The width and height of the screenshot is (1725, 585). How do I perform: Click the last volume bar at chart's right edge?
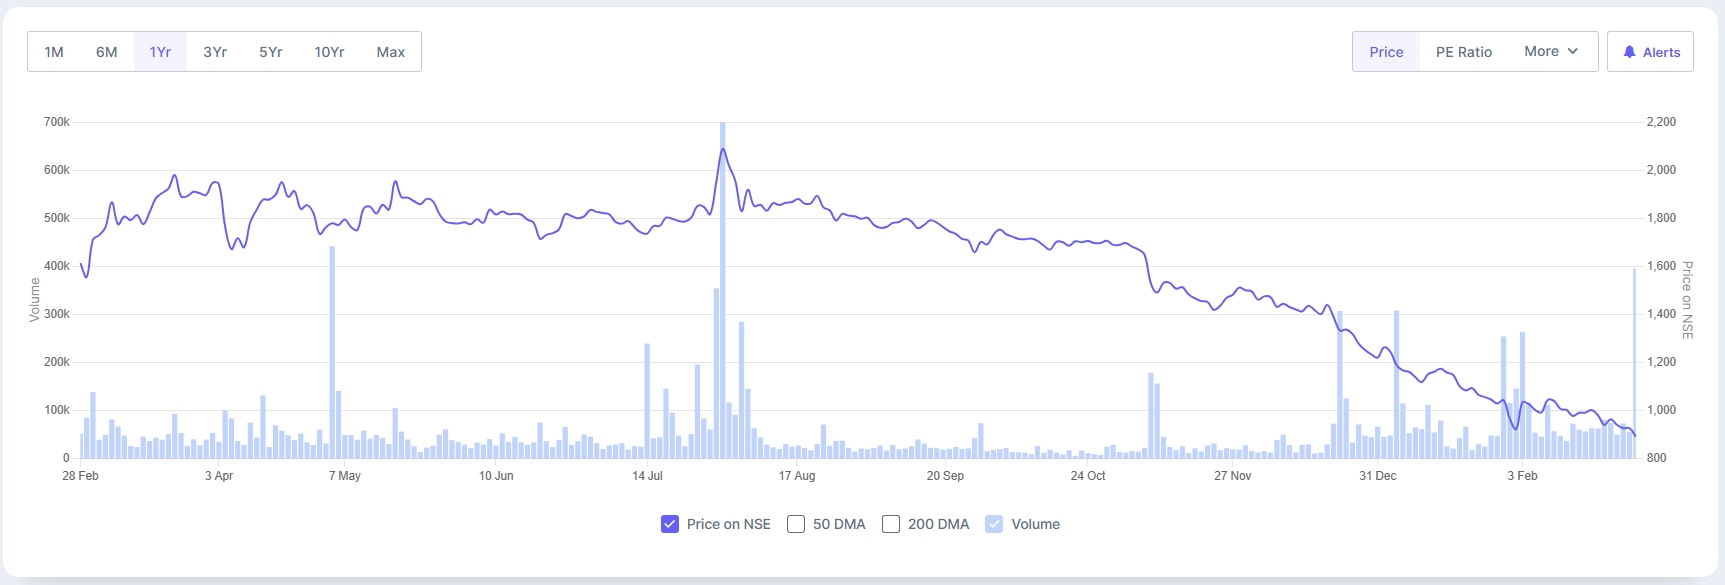(x=1635, y=370)
